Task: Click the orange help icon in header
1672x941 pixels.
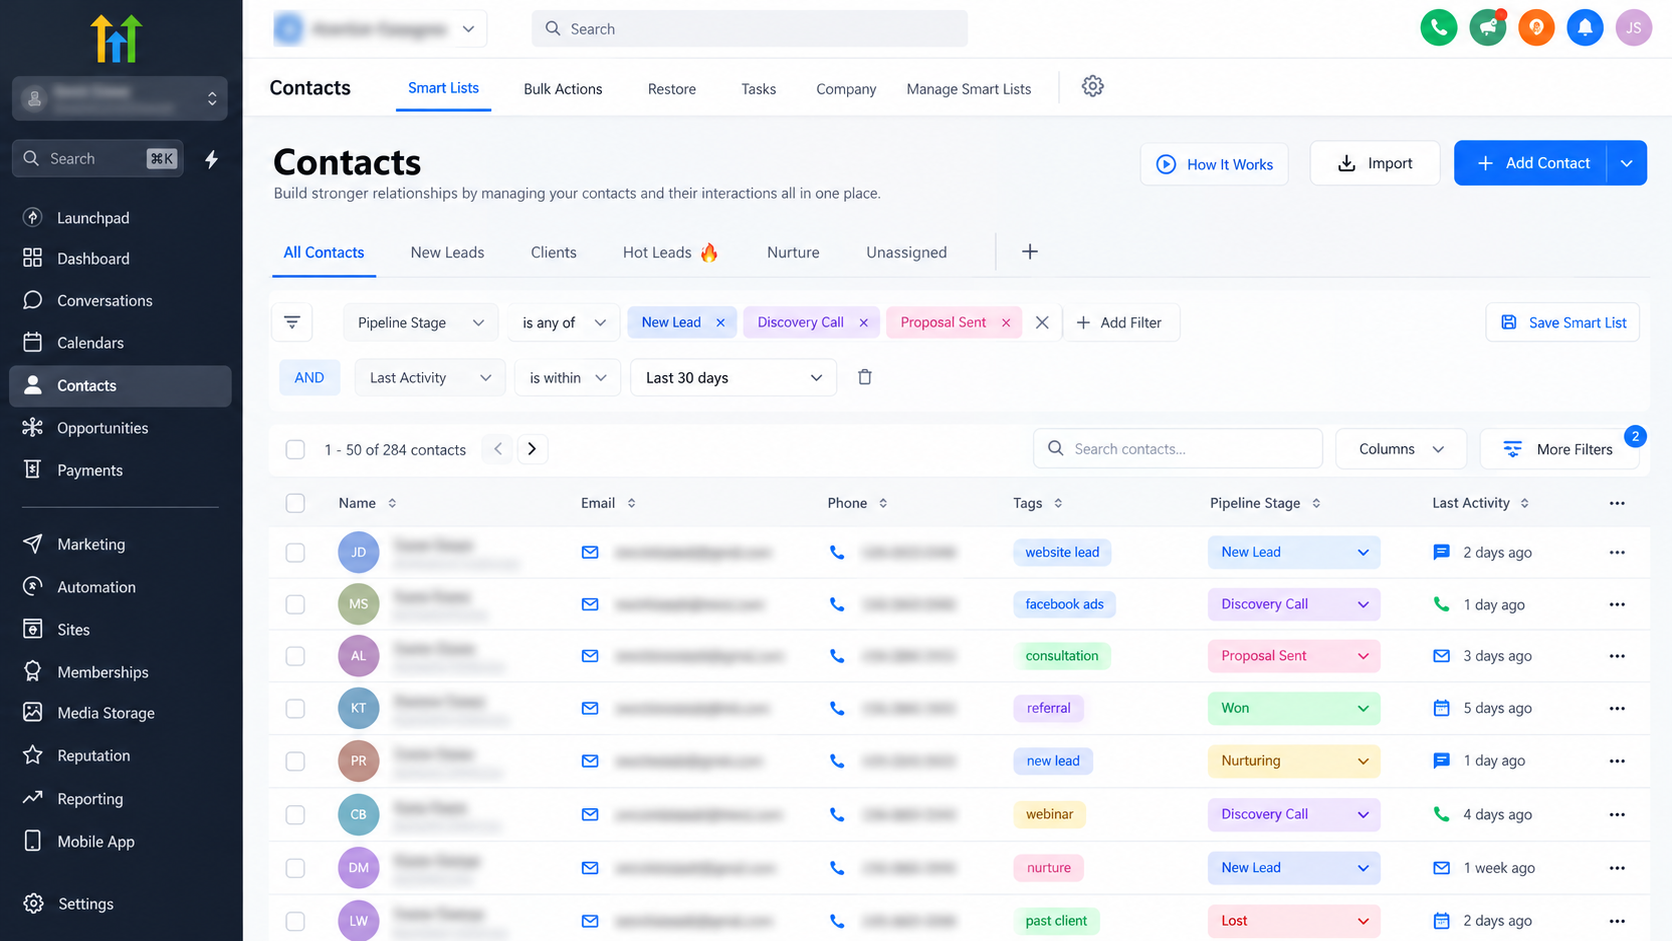Action: click(1536, 28)
